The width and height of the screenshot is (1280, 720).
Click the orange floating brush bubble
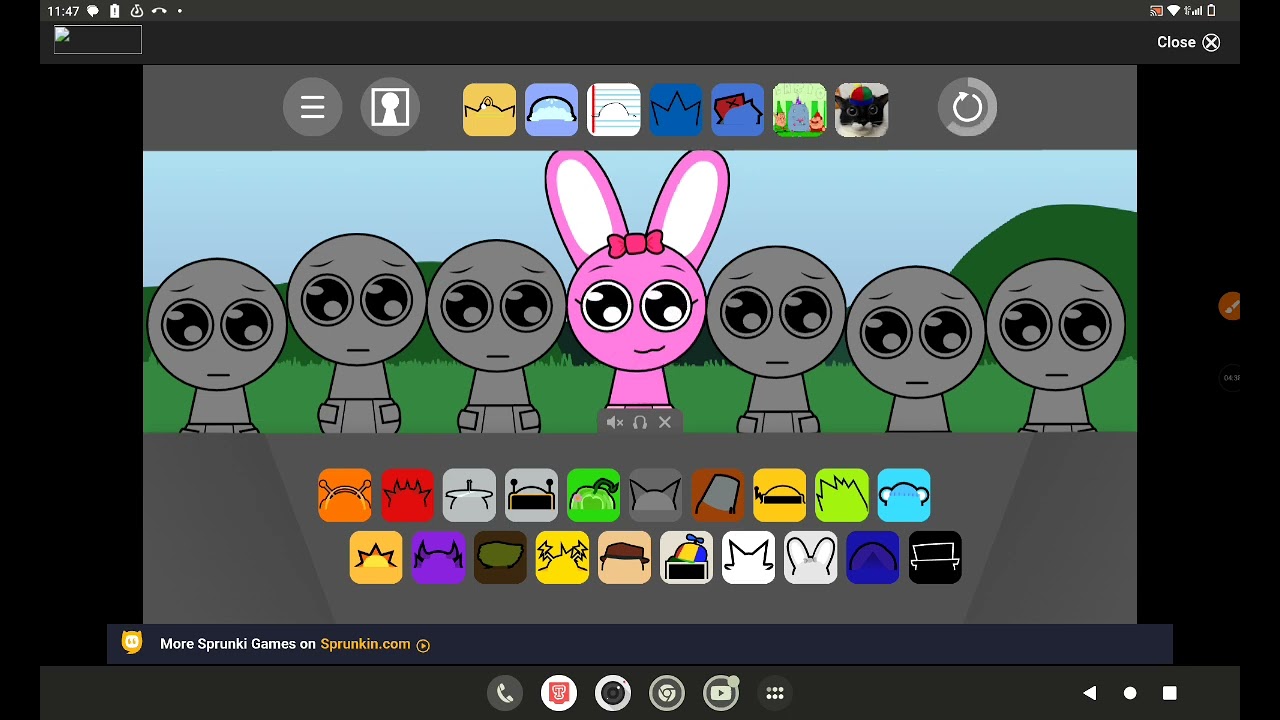point(1230,307)
